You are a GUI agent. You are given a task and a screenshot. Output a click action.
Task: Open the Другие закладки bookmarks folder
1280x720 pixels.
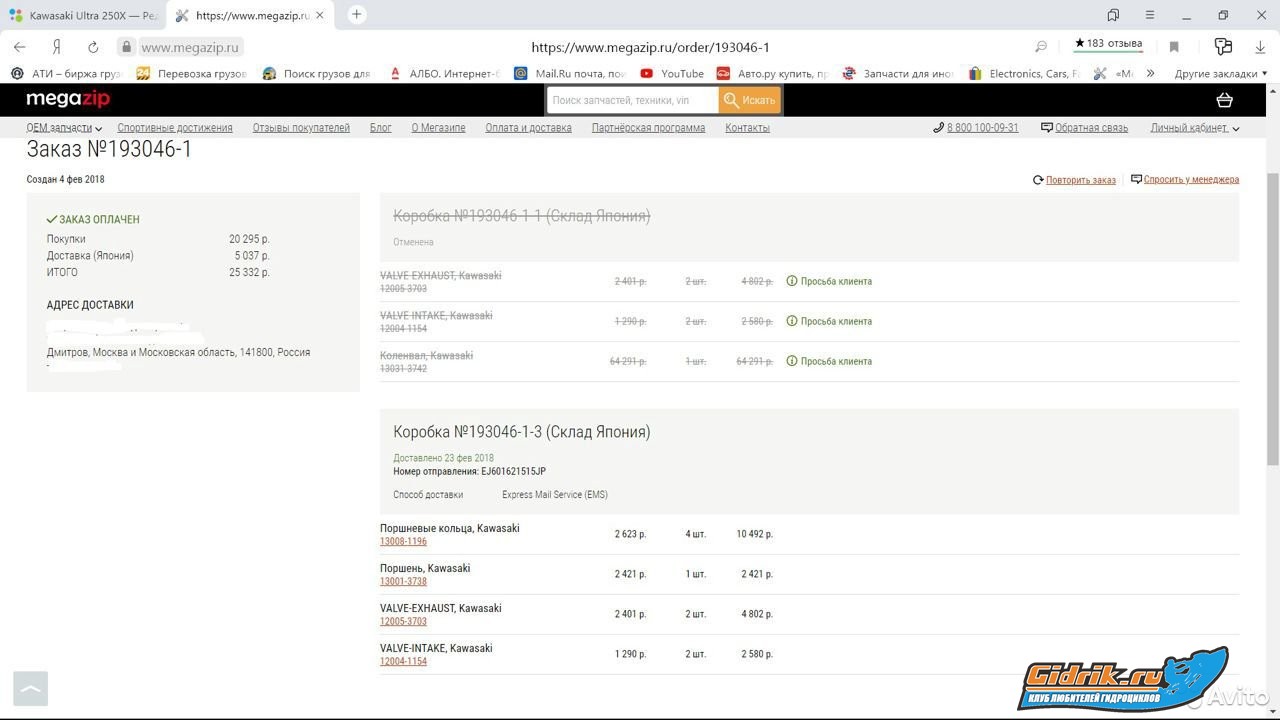1220,73
